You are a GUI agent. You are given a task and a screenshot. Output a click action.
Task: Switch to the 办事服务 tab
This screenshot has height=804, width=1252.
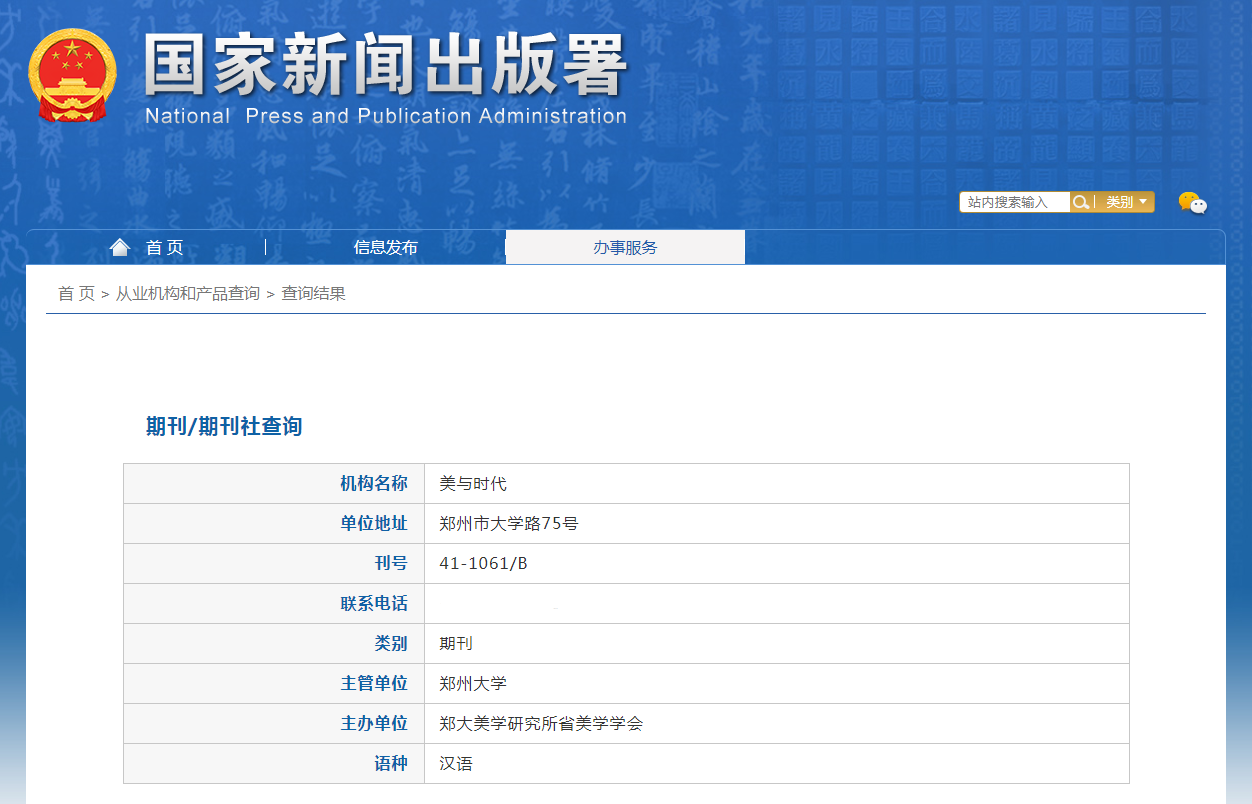click(x=625, y=247)
